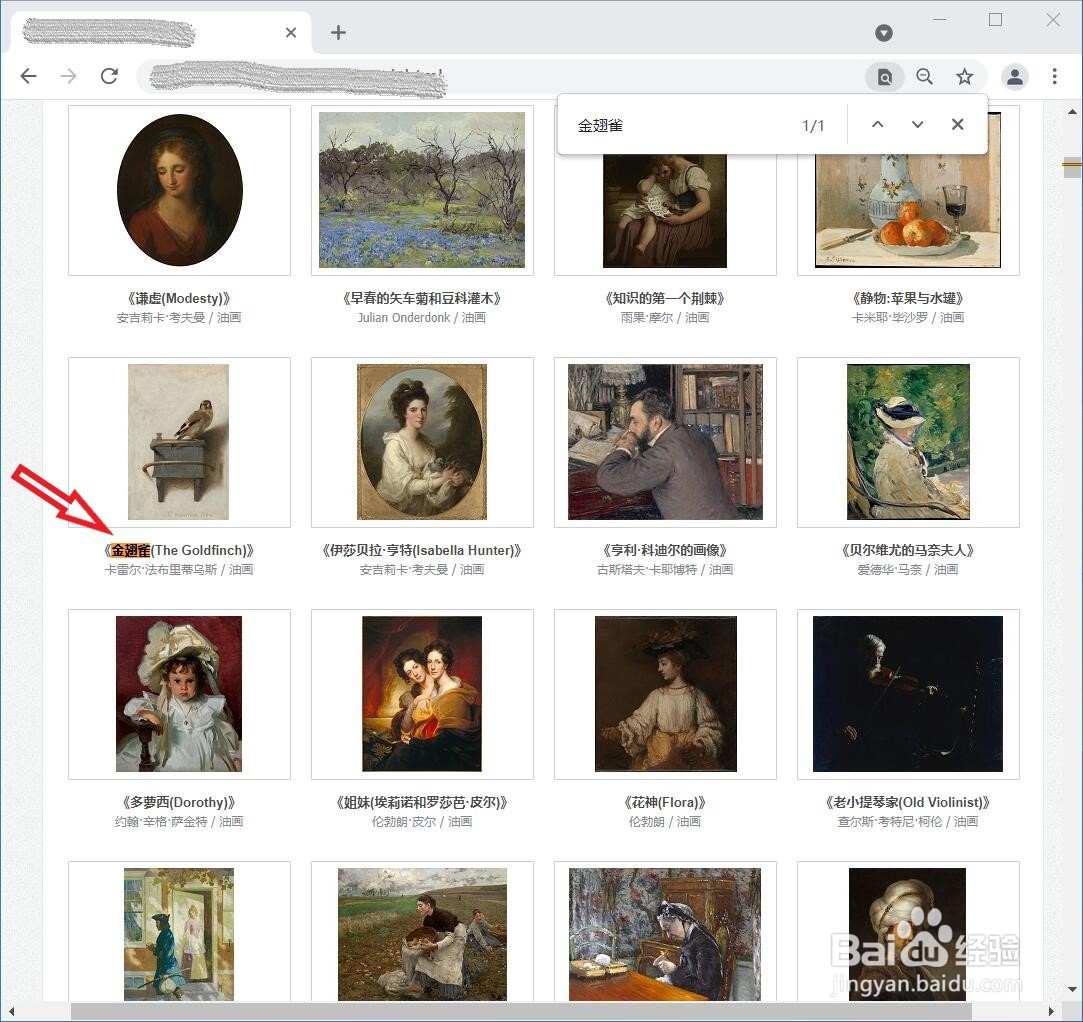1083x1022 pixels.
Task: Open Chrome three-dot menu
Action: 1054,77
